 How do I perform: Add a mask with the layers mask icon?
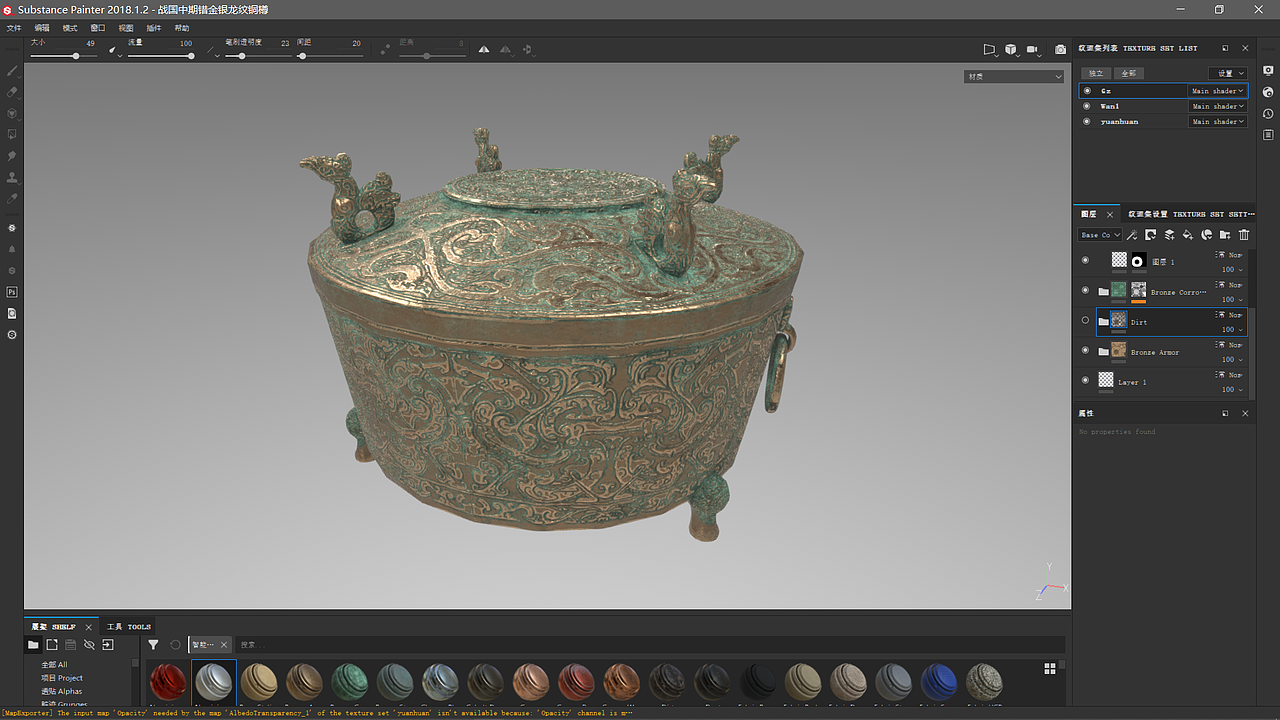click(x=1151, y=235)
